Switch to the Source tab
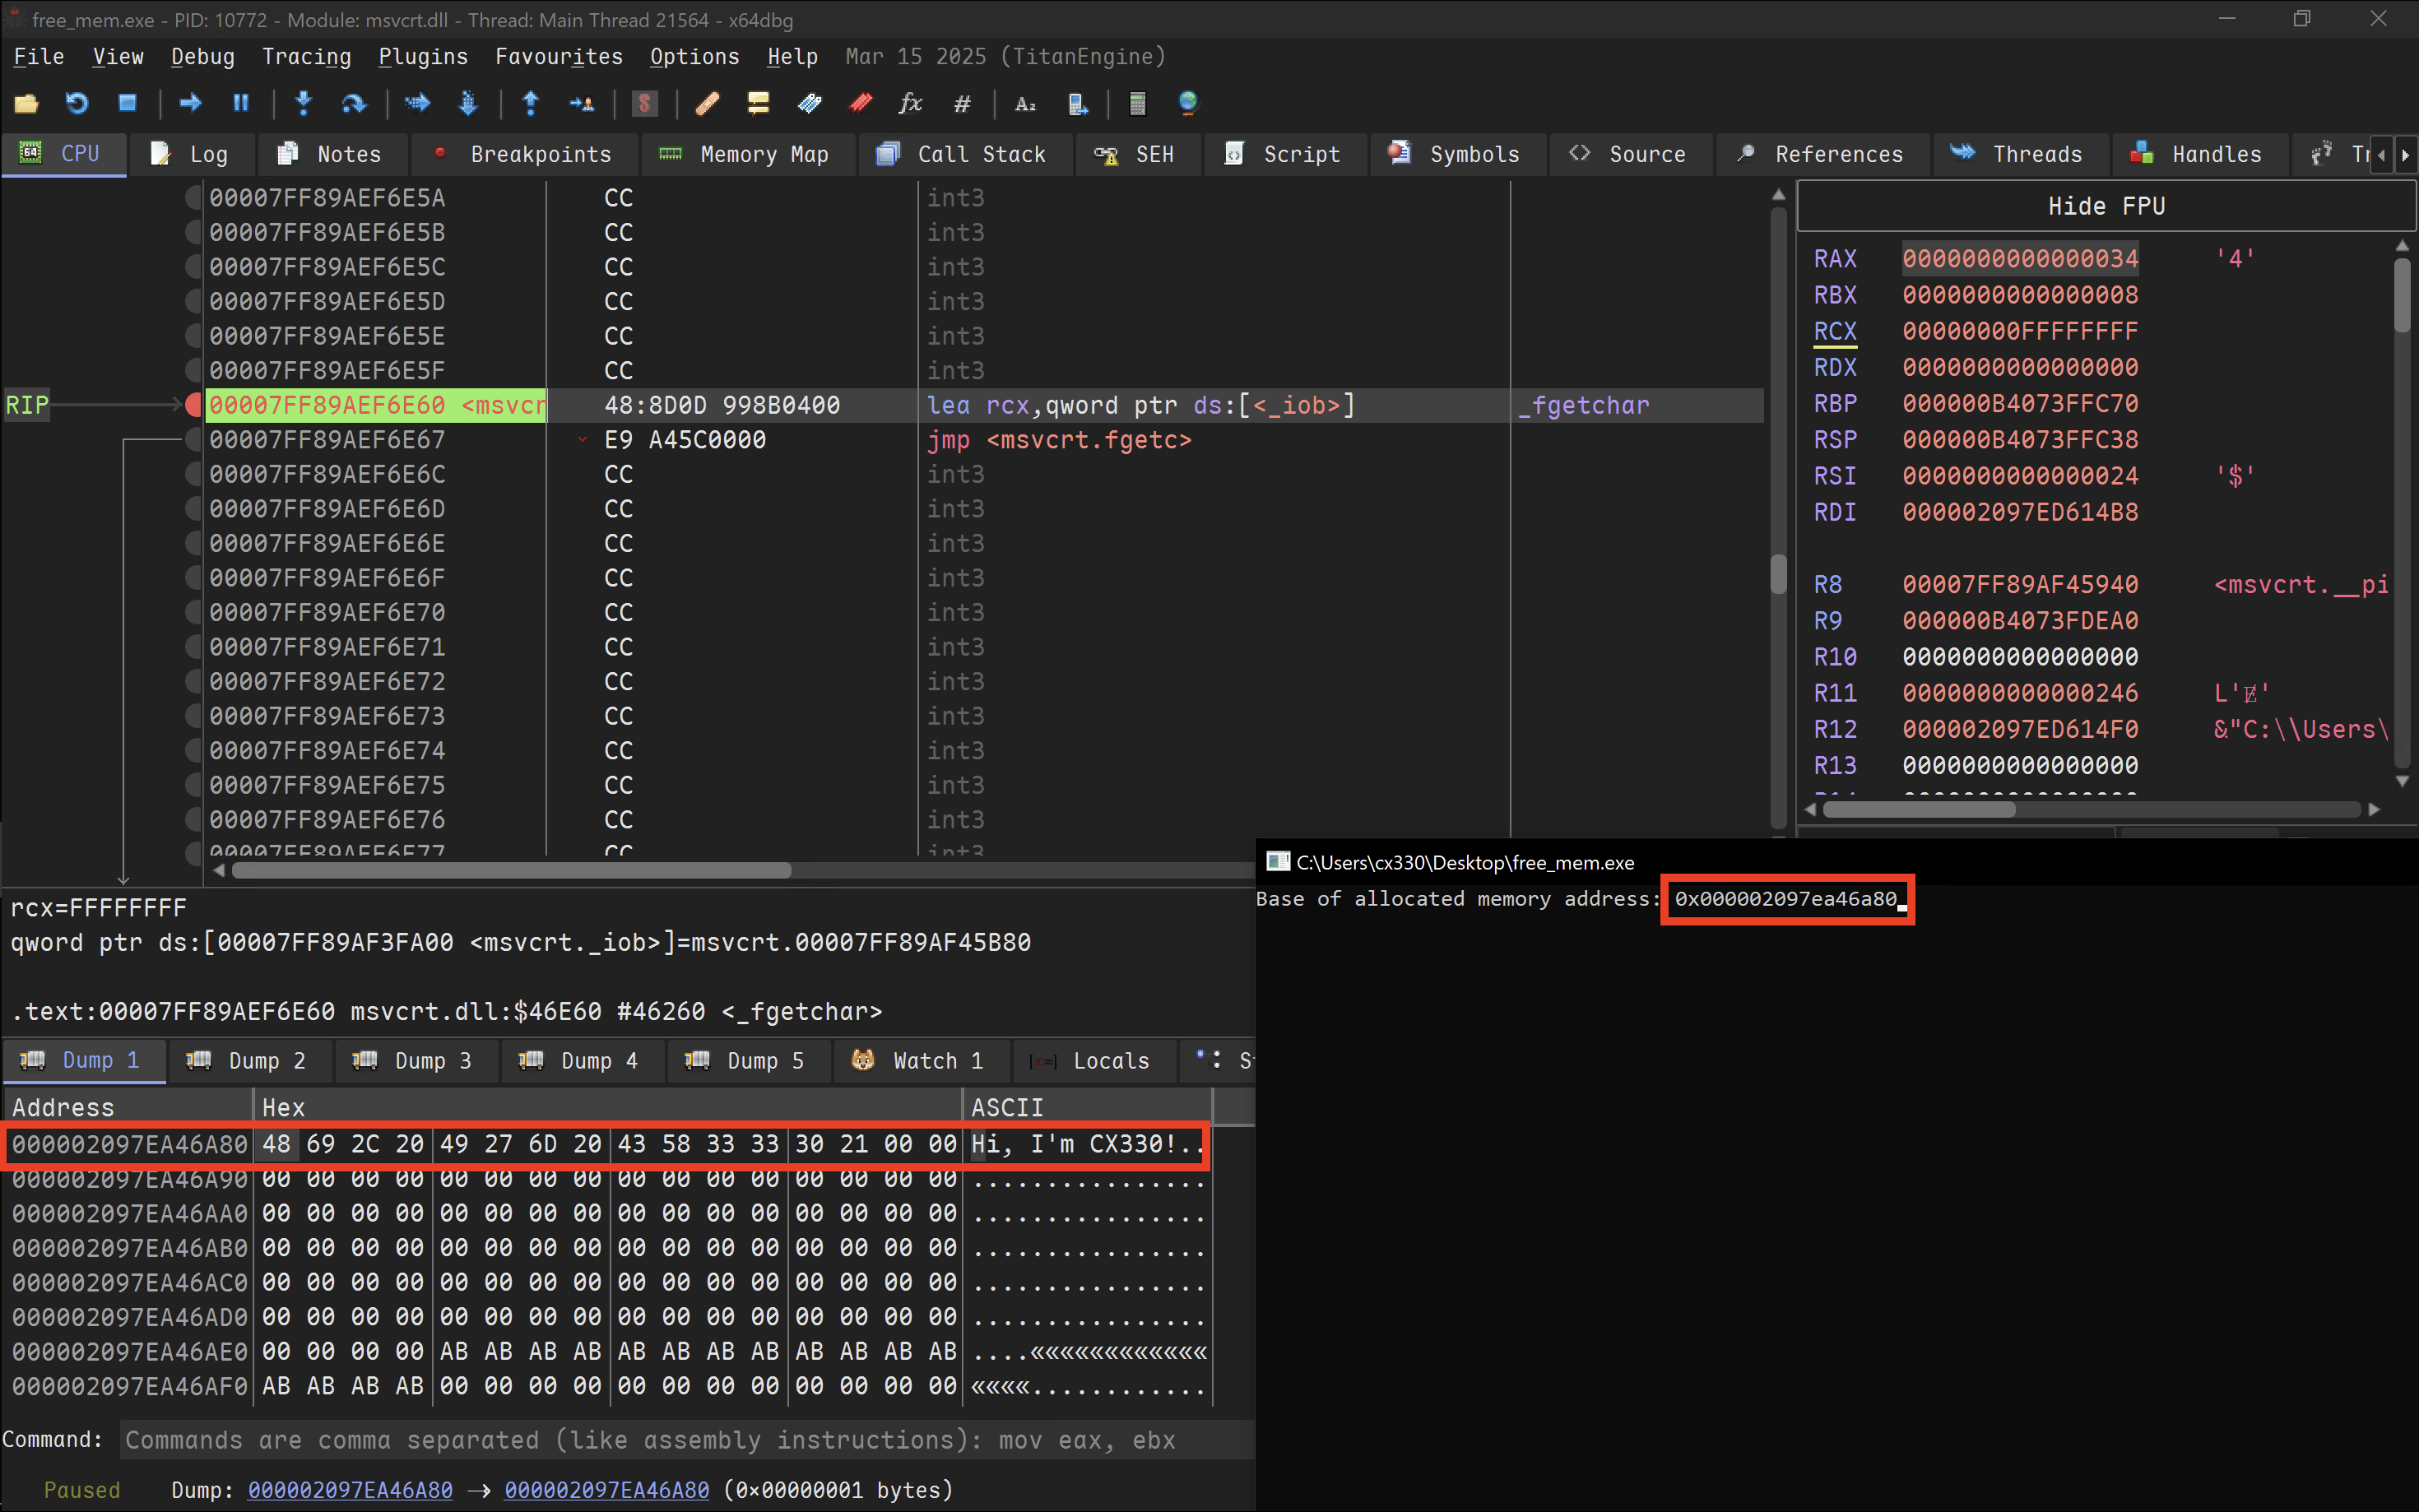Screen dimensions: 2419x1512 [x=1630, y=154]
